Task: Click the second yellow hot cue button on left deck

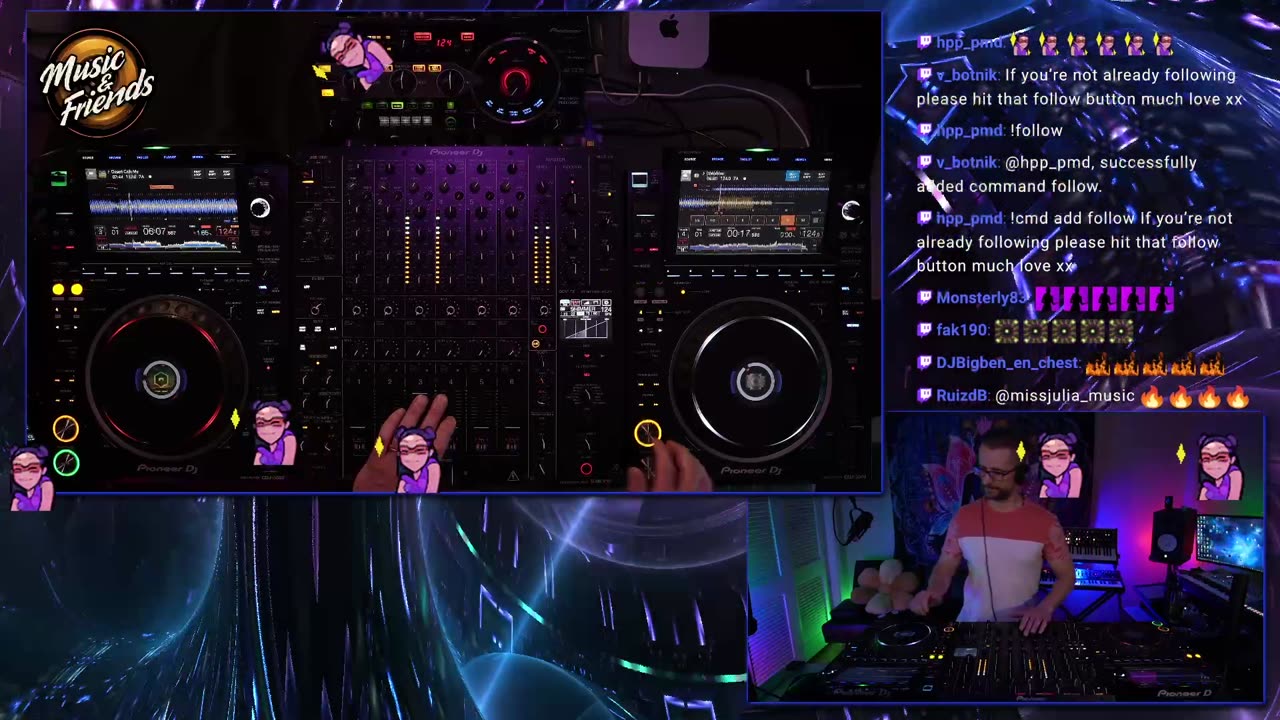Action: (x=76, y=290)
